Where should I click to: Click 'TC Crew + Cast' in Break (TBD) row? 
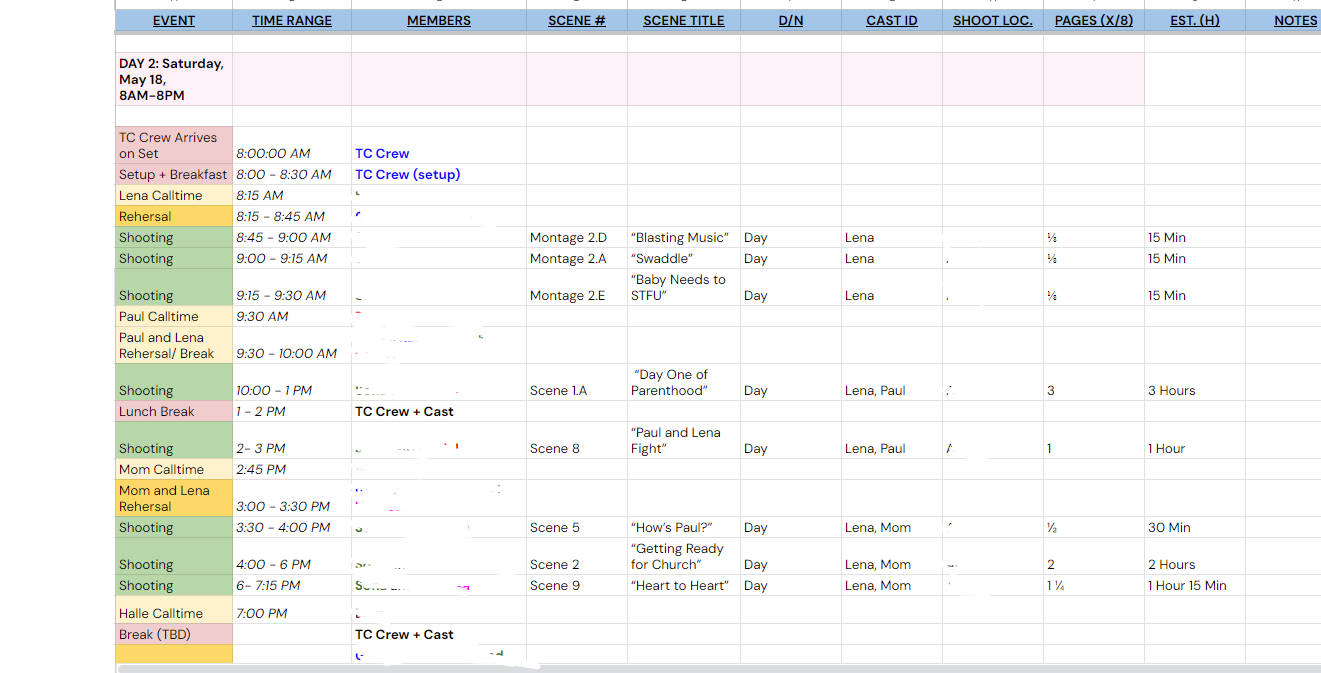click(x=439, y=634)
